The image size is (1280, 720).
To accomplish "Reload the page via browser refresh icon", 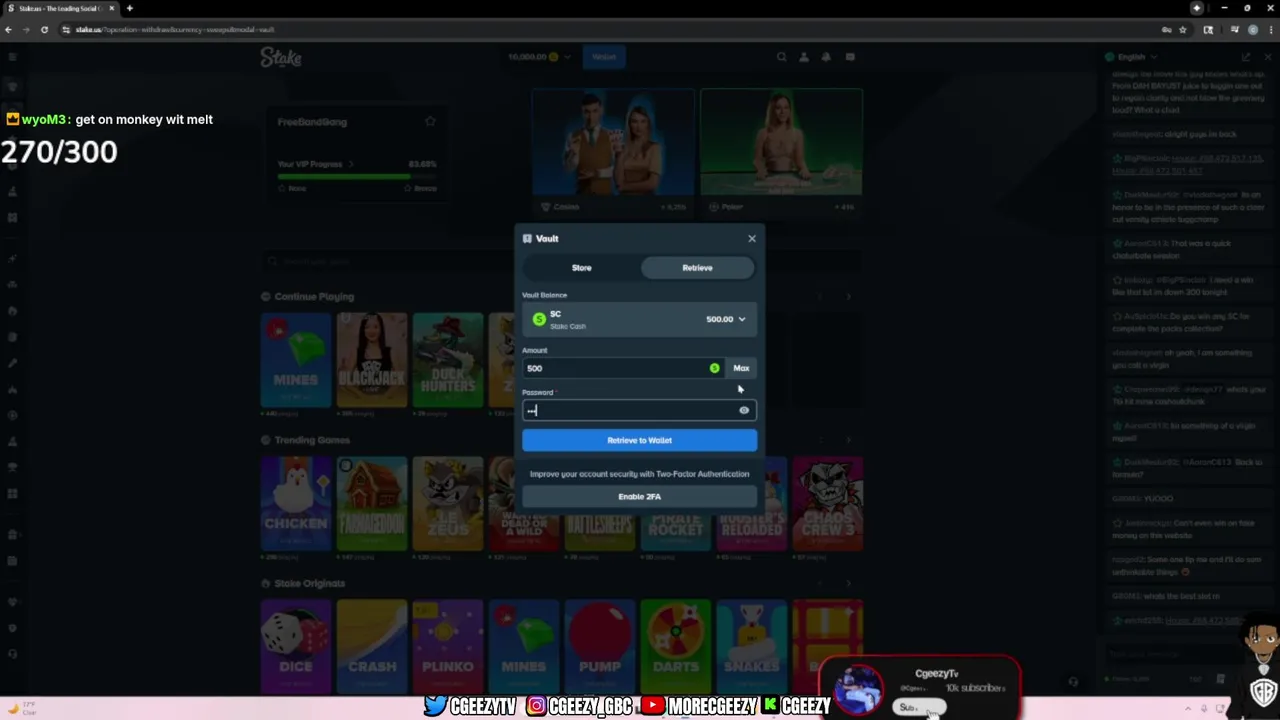I will pos(44,30).
